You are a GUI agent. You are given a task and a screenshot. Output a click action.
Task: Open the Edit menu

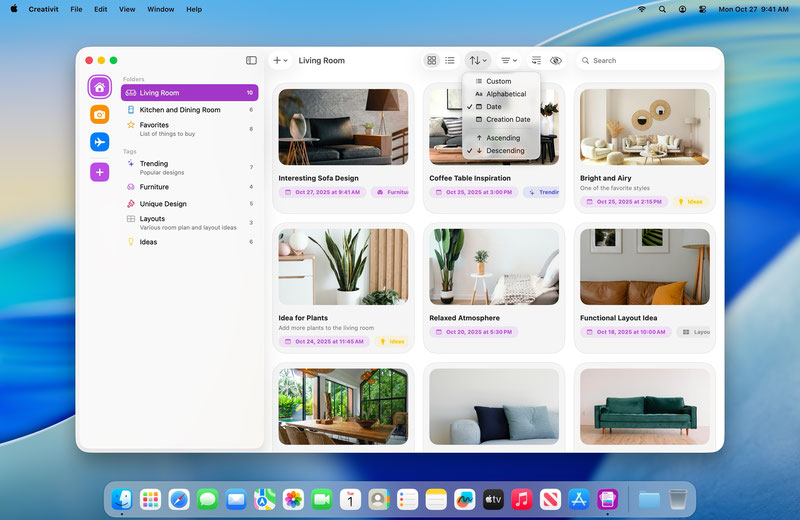(101, 9)
